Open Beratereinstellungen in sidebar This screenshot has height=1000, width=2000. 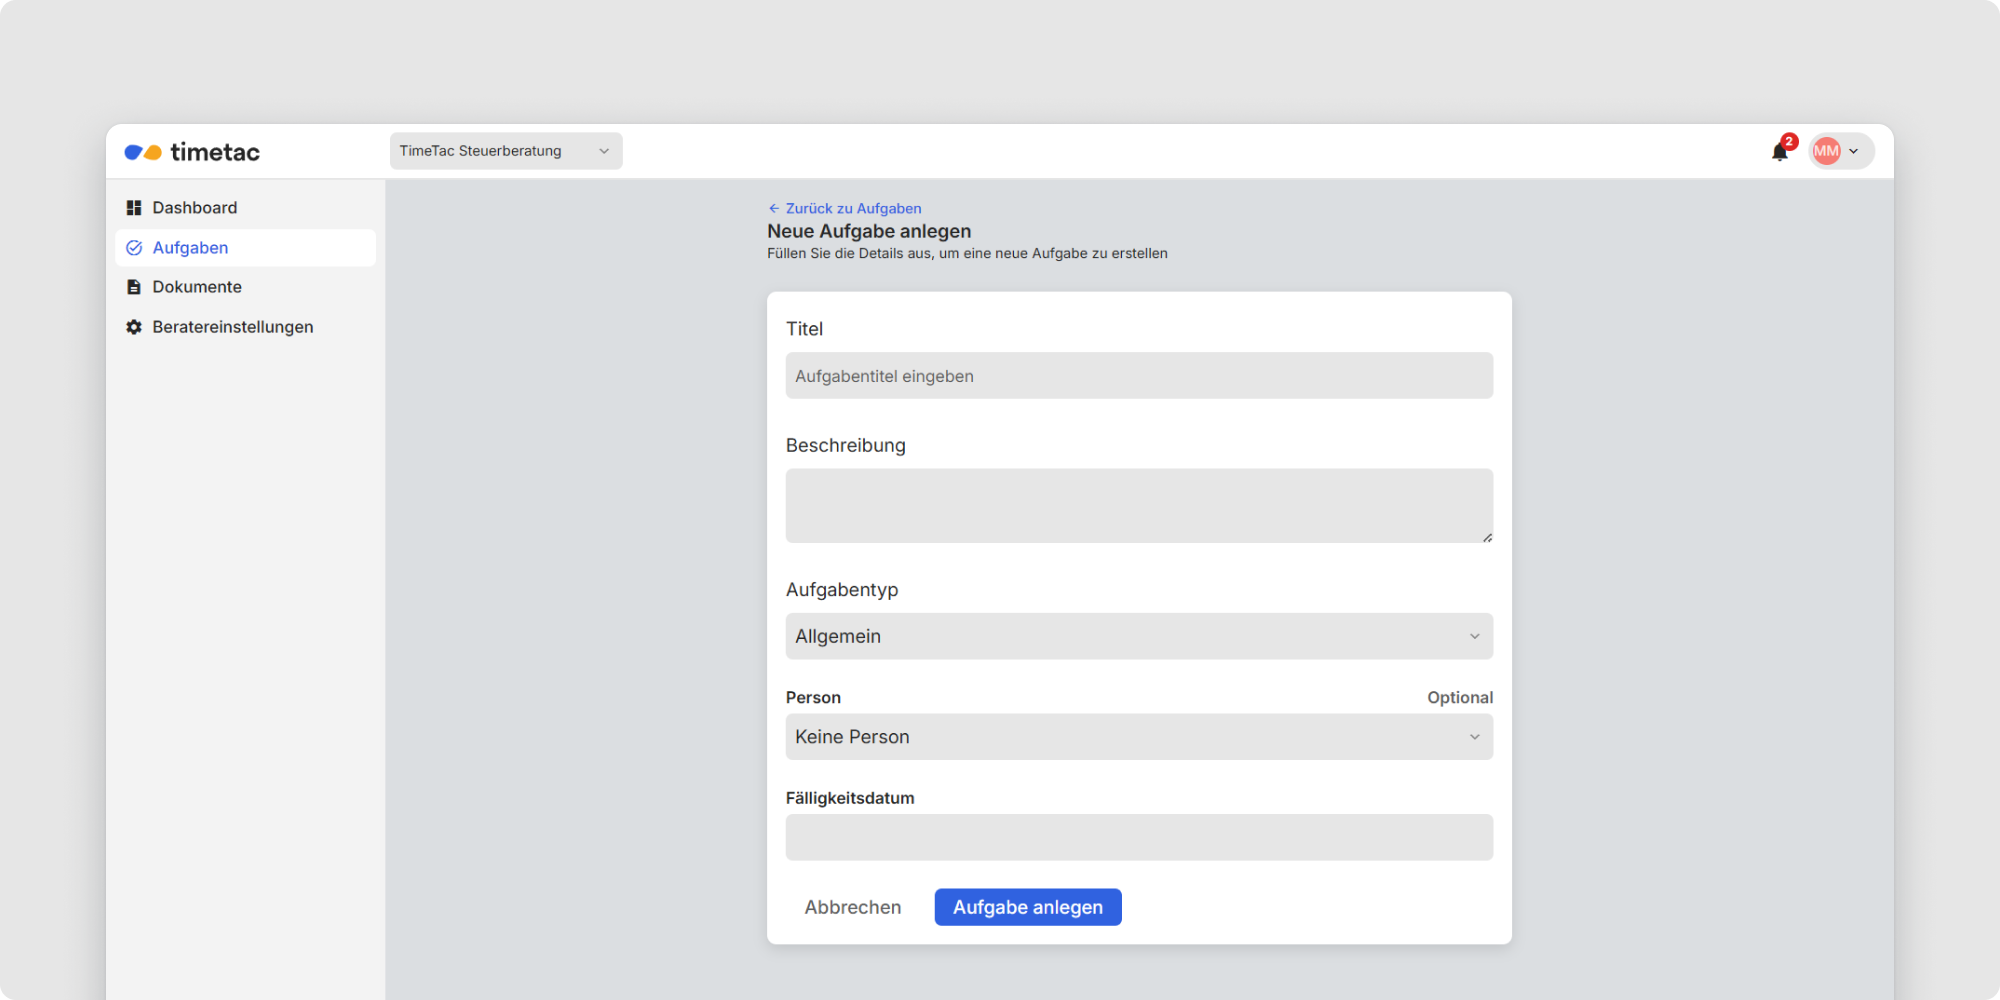point(232,327)
